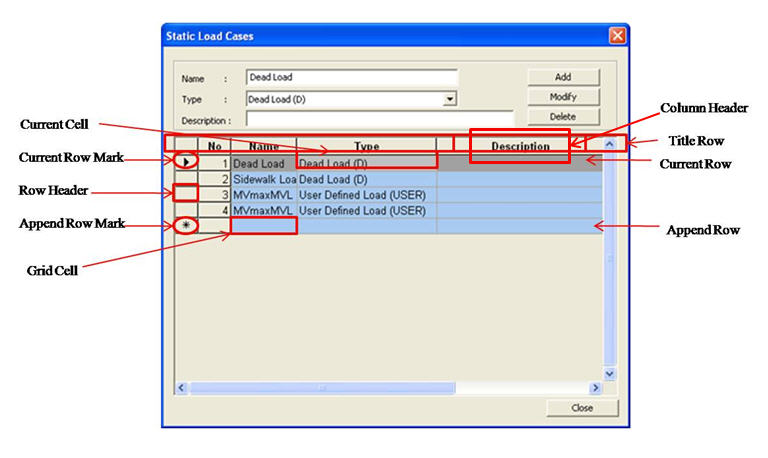The width and height of the screenshot is (768, 458).
Task: Click the vertical scrollbar down arrow
Action: pyautogui.click(x=610, y=373)
